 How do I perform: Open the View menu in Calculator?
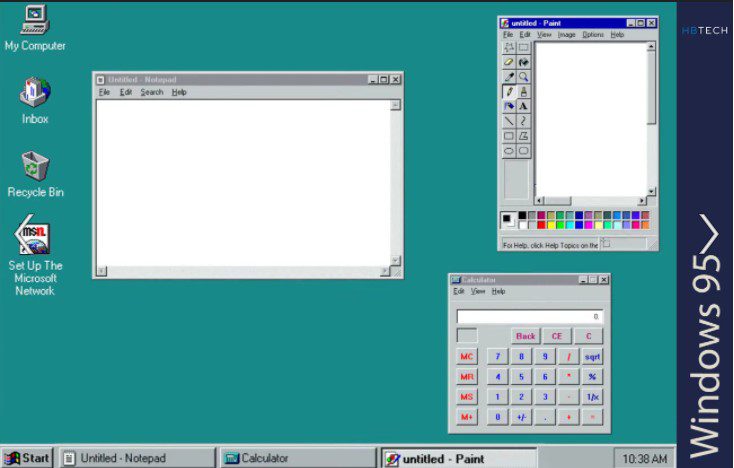click(478, 292)
